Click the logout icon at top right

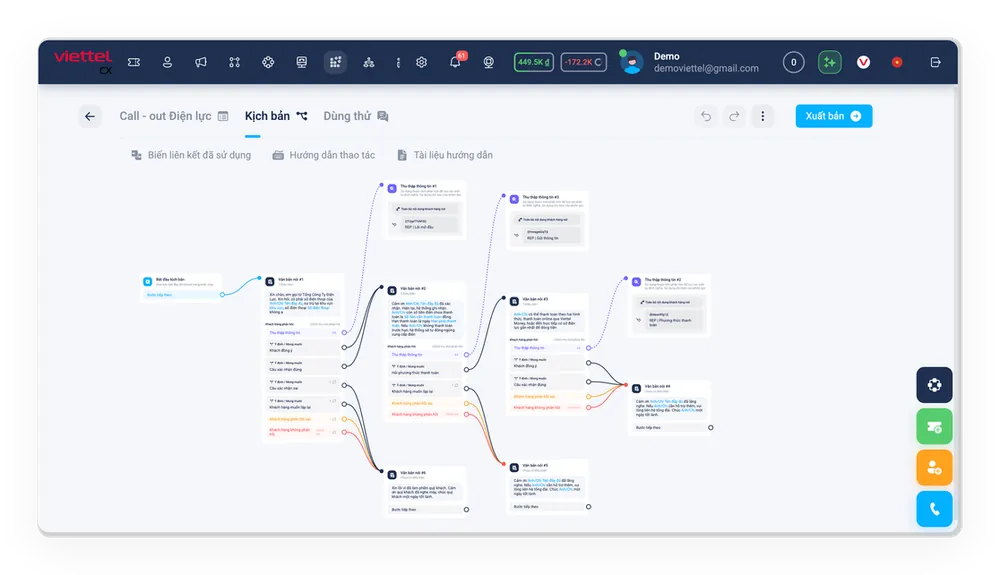point(936,62)
